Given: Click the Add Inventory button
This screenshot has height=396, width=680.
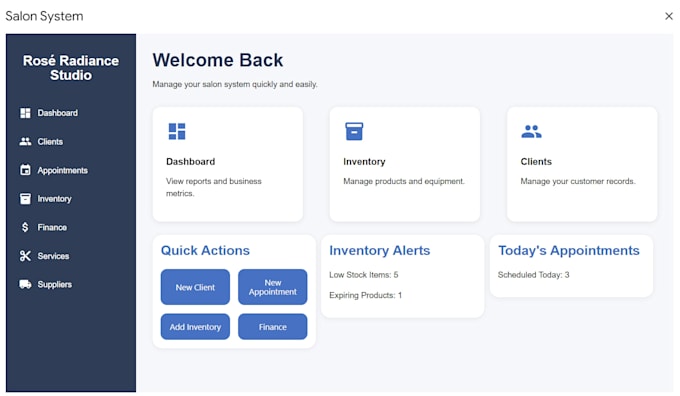Looking at the screenshot, I should [195, 327].
